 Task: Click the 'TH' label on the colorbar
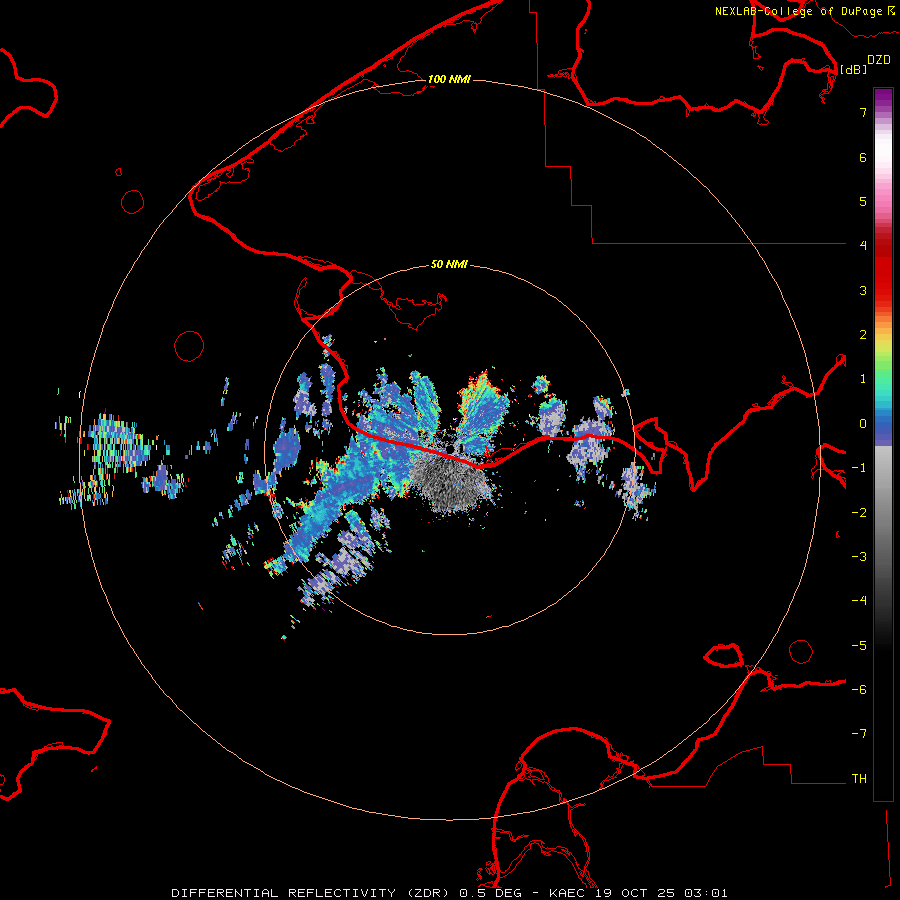tap(859, 778)
